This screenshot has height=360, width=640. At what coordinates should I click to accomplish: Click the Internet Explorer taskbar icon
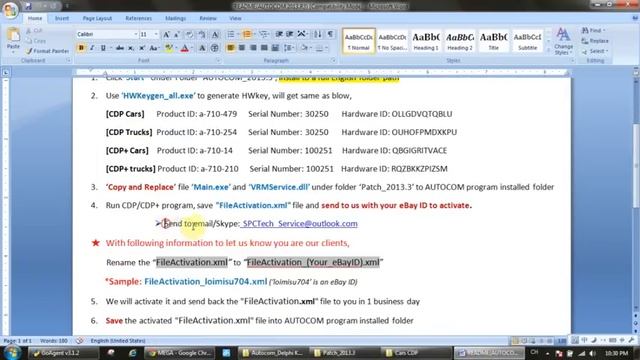132,353
